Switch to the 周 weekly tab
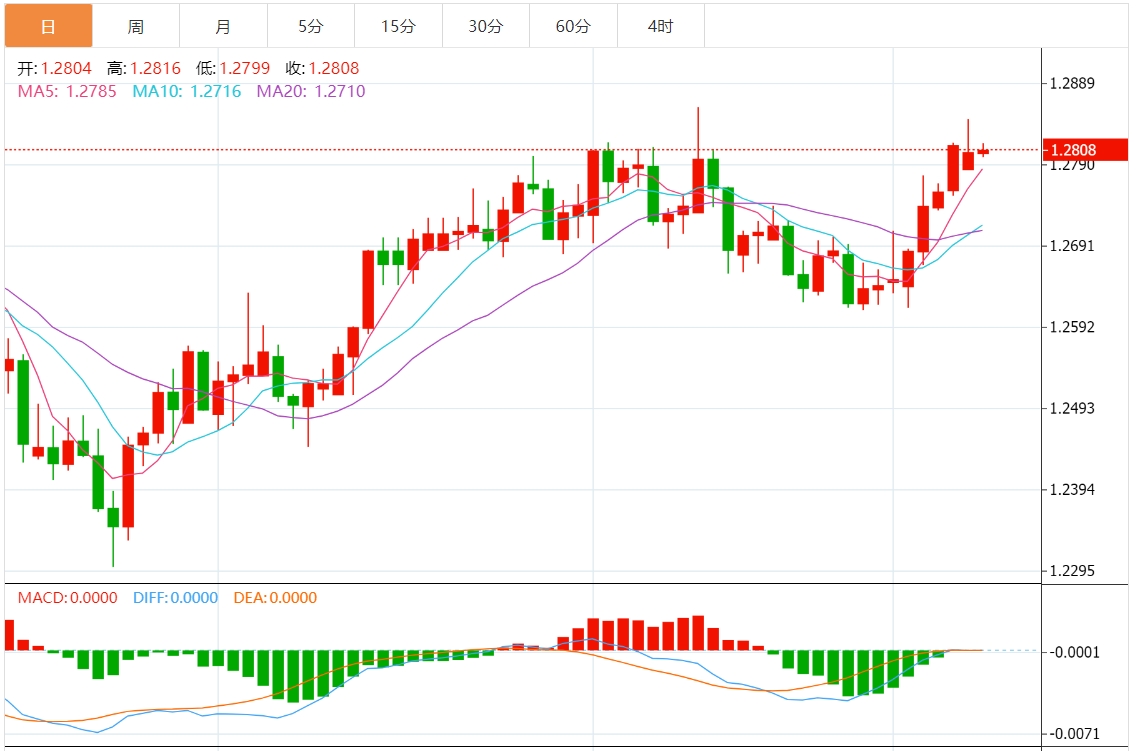 136,26
